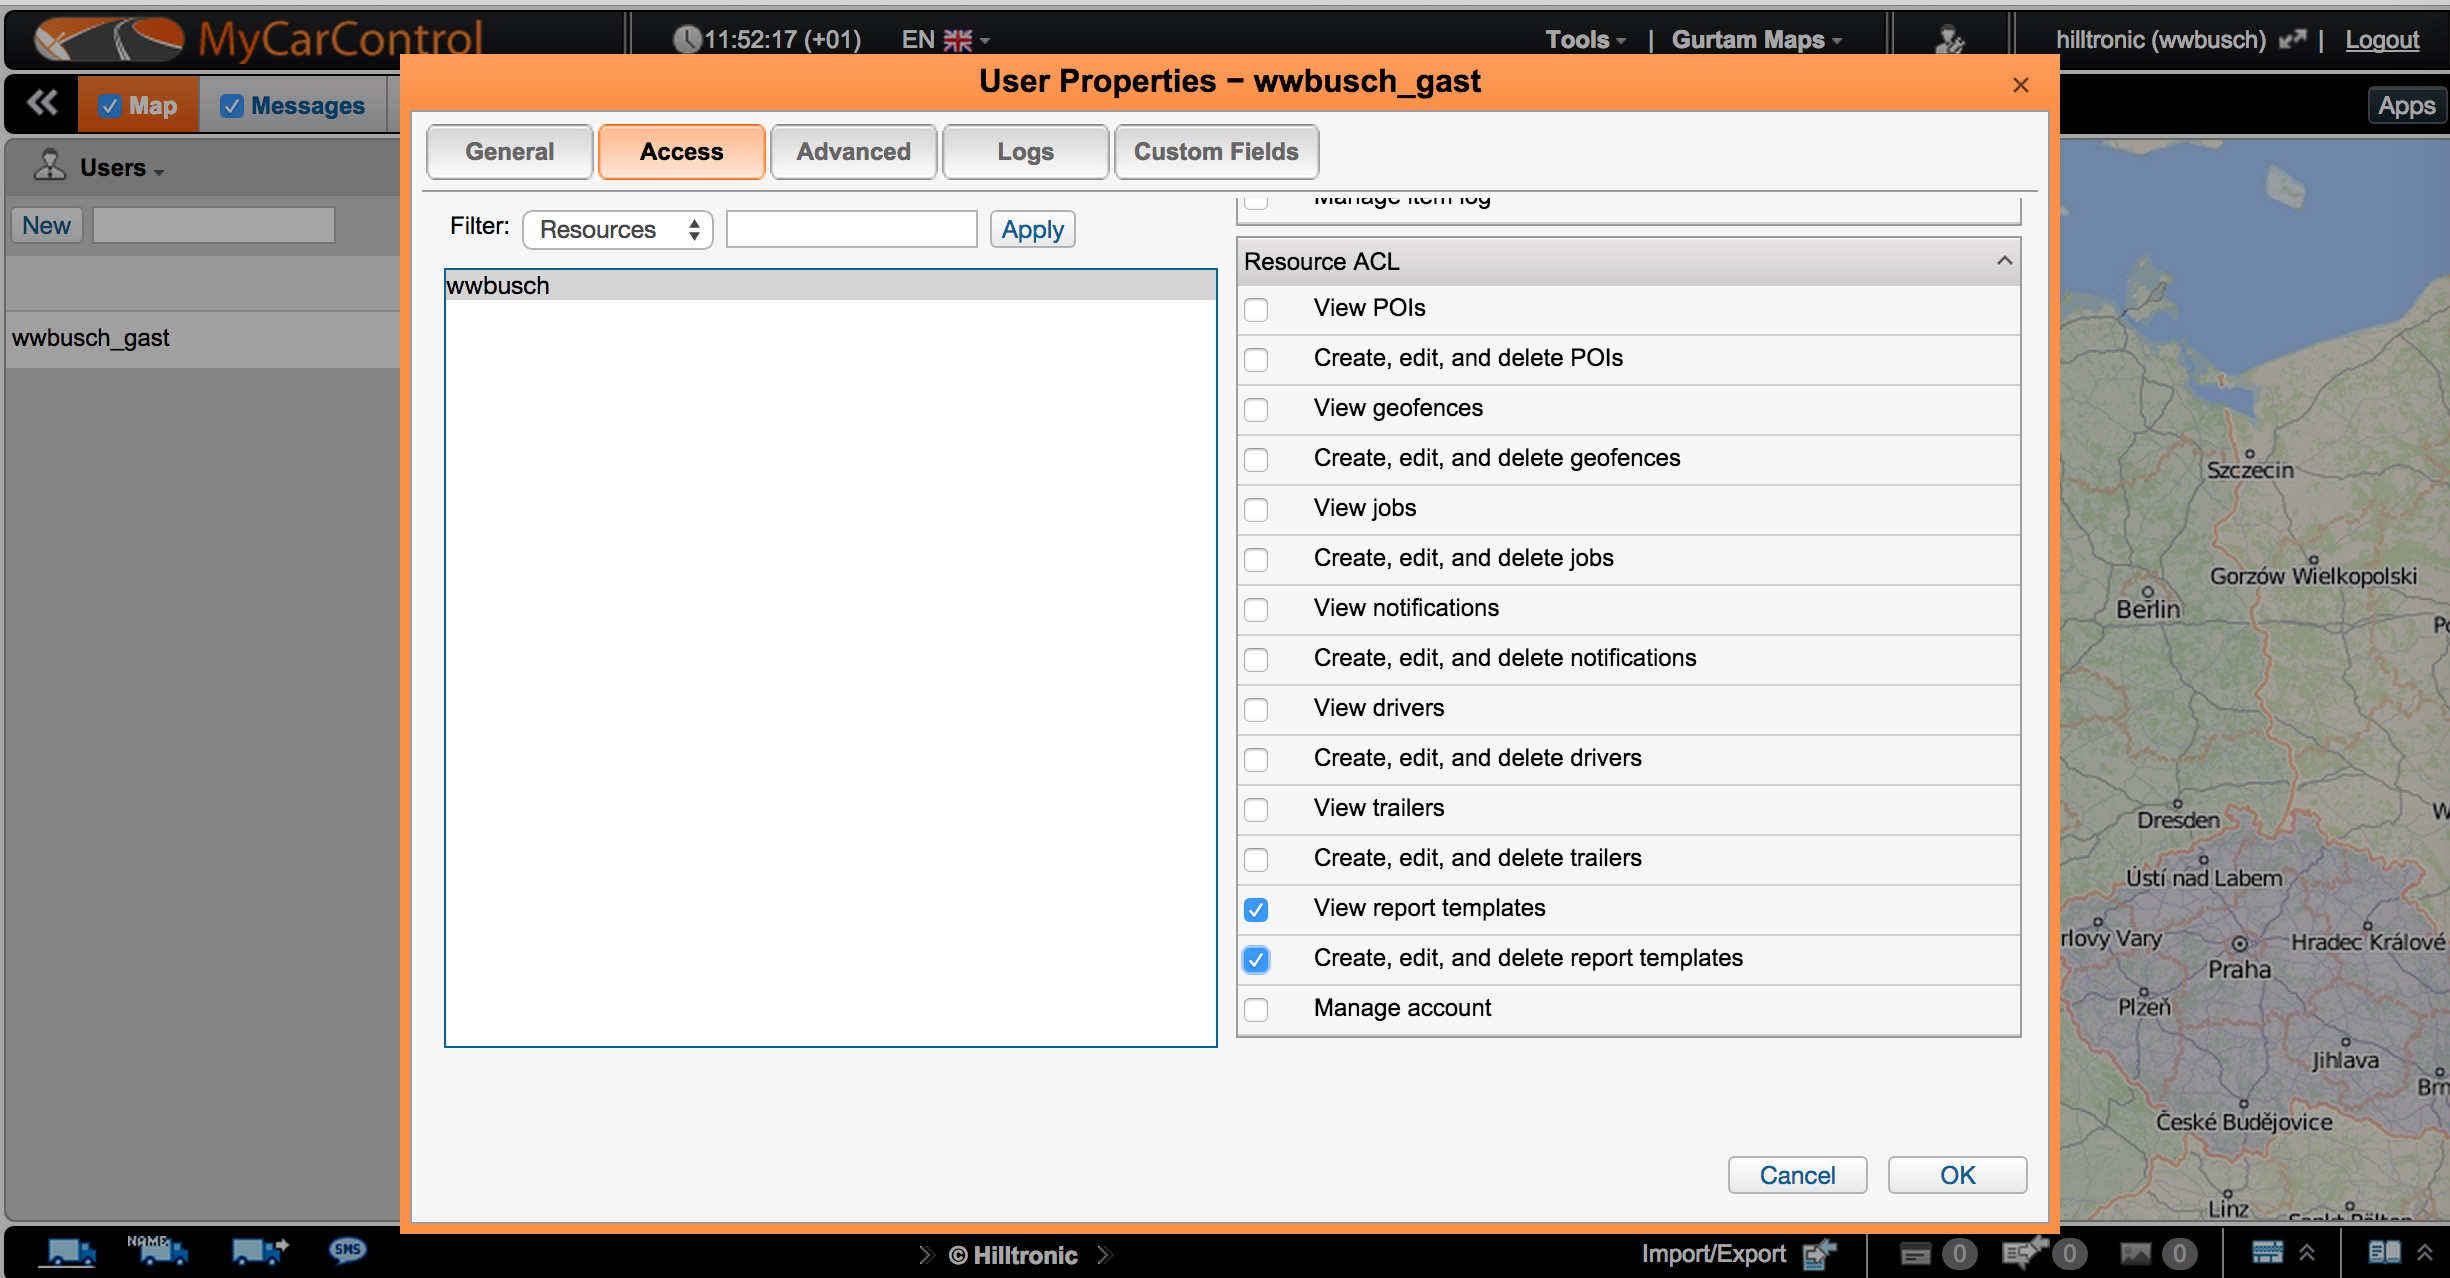Open the Resources filter dropdown
Viewport: 2450px width, 1278px height.
[617, 230]
